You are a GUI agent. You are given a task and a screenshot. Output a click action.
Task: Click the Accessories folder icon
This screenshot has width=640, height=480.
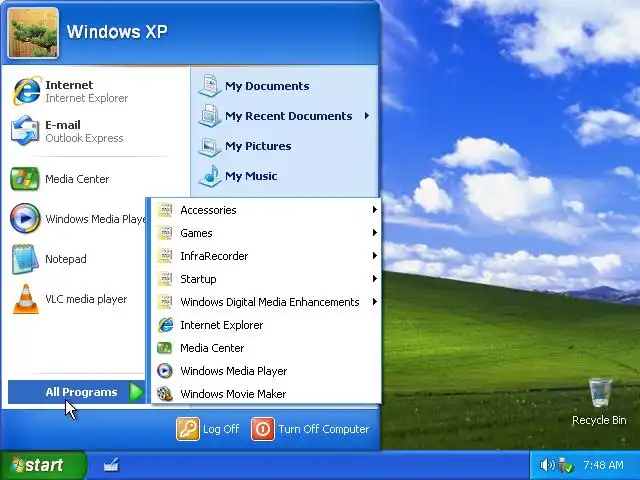coord(165,210)
